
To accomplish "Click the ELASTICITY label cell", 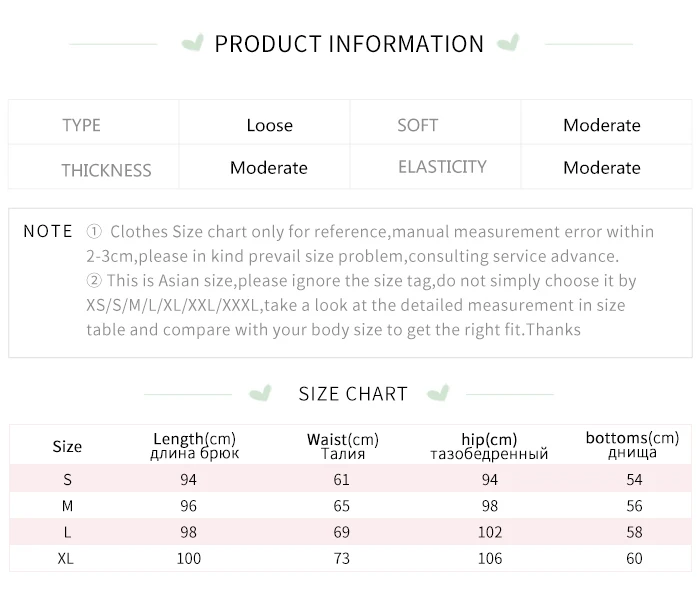I will point(435,167).
